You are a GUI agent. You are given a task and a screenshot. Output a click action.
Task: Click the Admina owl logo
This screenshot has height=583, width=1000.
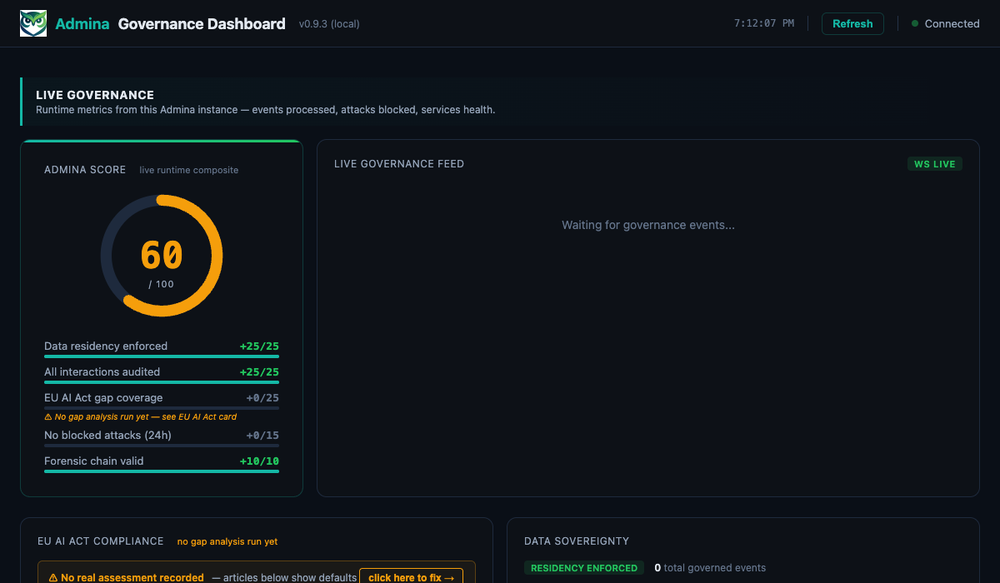click(x=33, y=24)
